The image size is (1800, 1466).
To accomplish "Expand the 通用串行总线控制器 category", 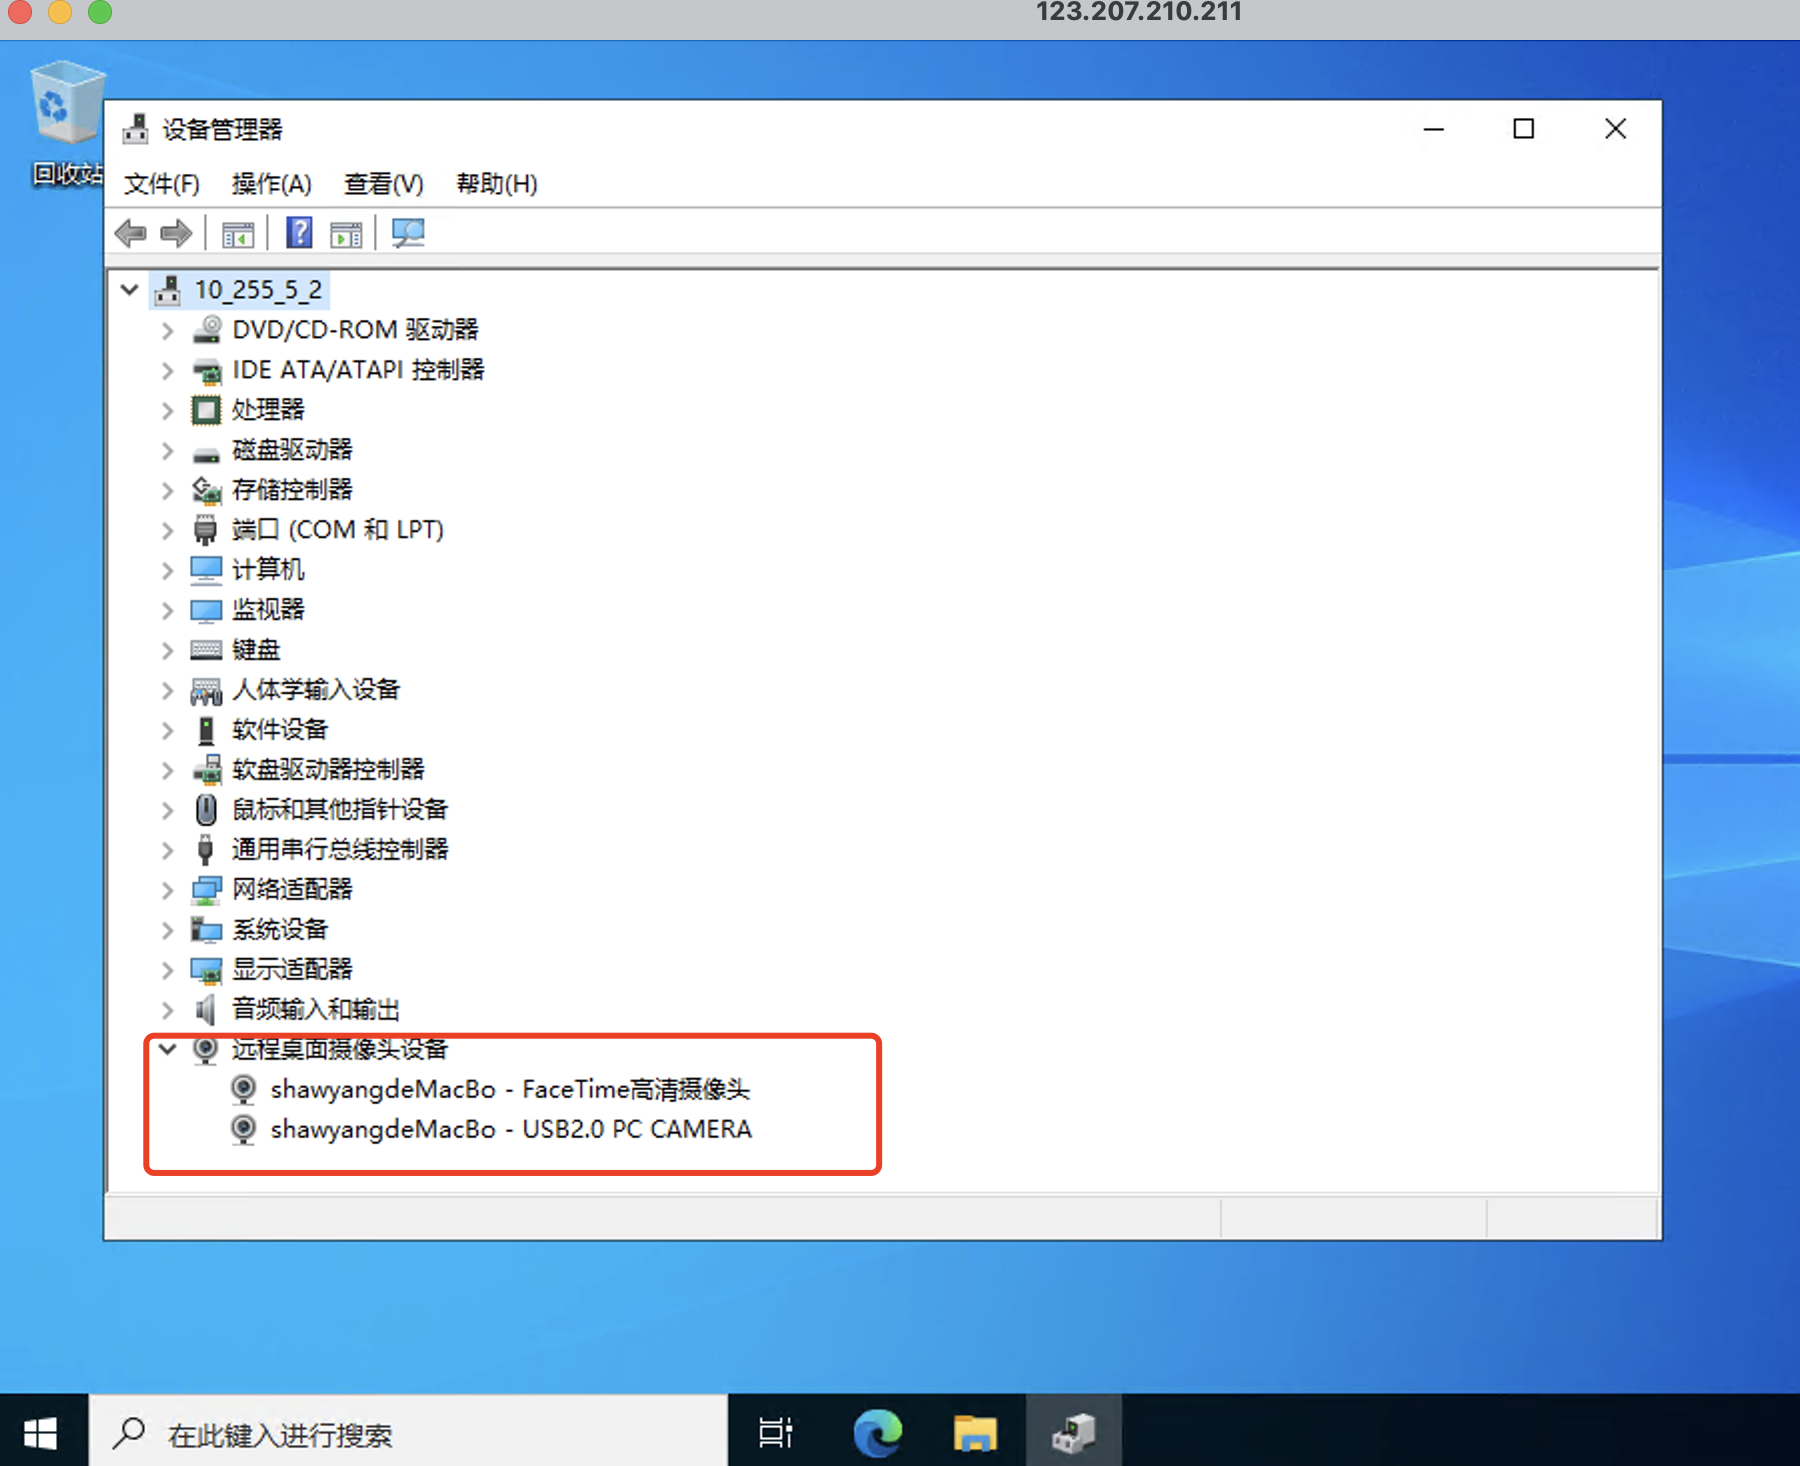I will click(x=168, y=850).
